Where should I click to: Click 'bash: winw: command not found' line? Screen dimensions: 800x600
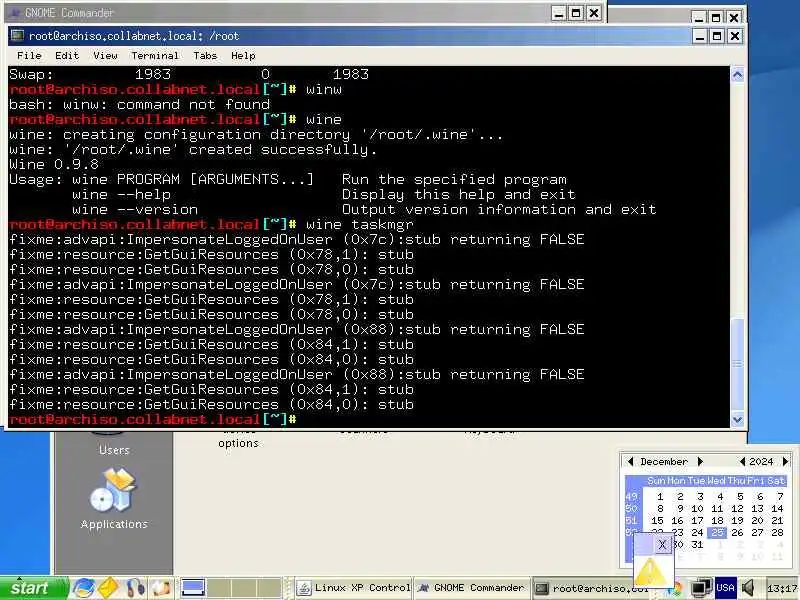tap(140, 105)
